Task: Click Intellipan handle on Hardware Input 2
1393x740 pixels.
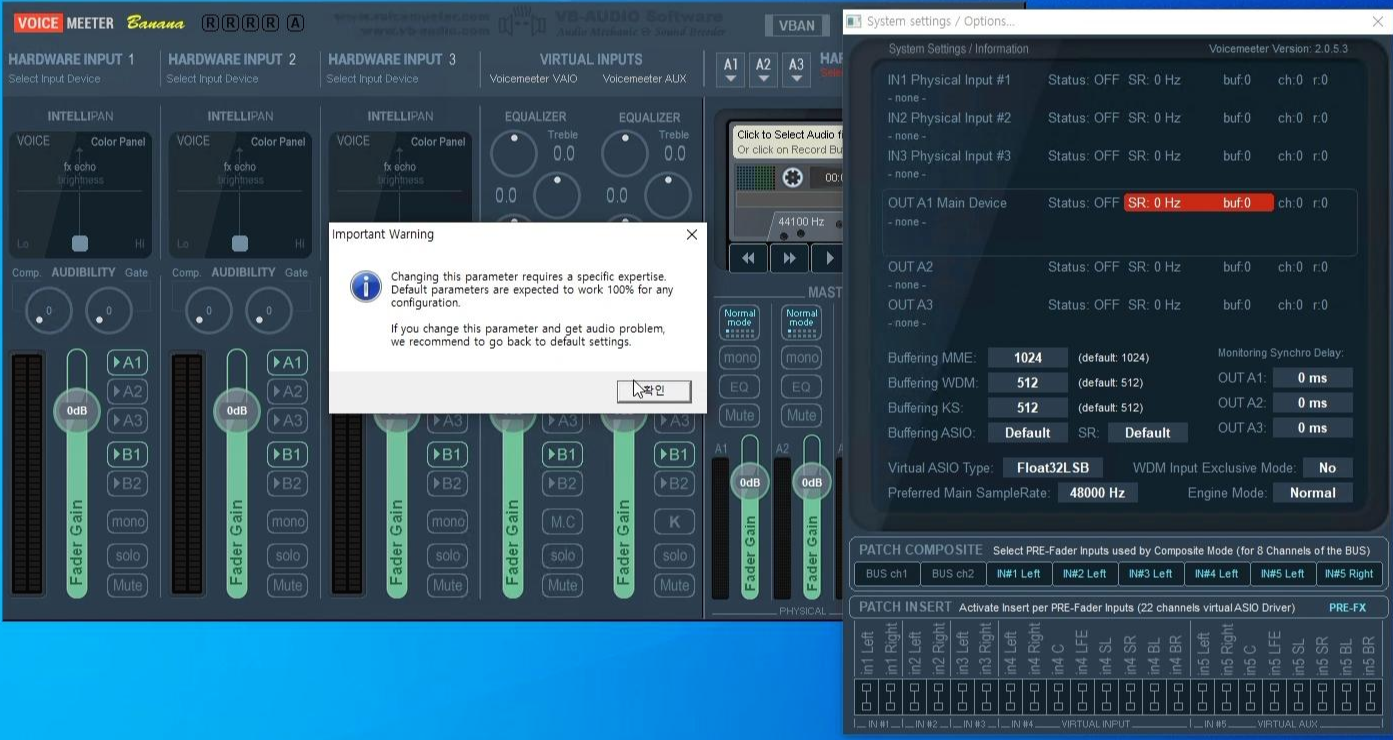Action: 240,243
